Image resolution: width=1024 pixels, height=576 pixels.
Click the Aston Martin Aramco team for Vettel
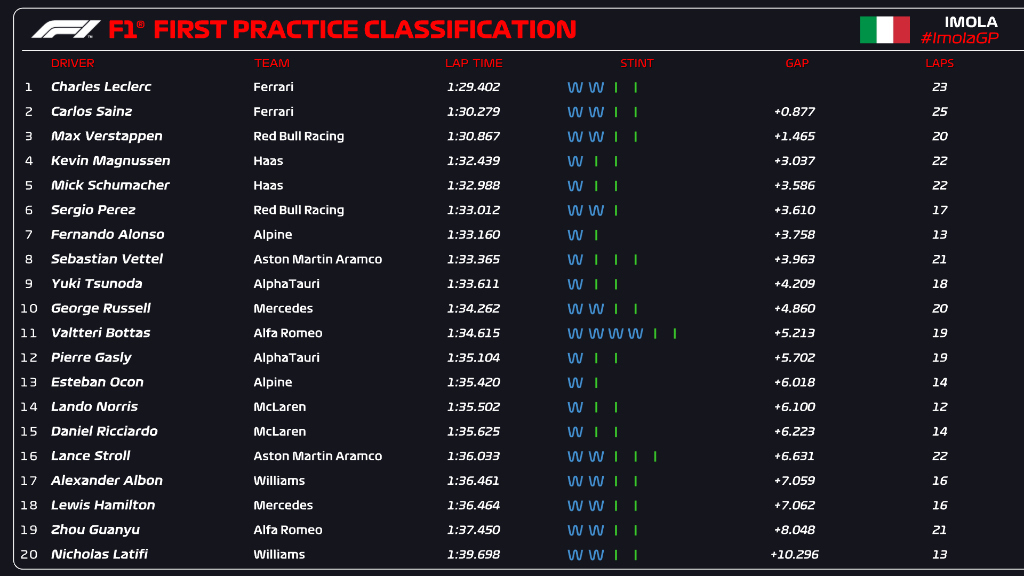tap(317, 259)
